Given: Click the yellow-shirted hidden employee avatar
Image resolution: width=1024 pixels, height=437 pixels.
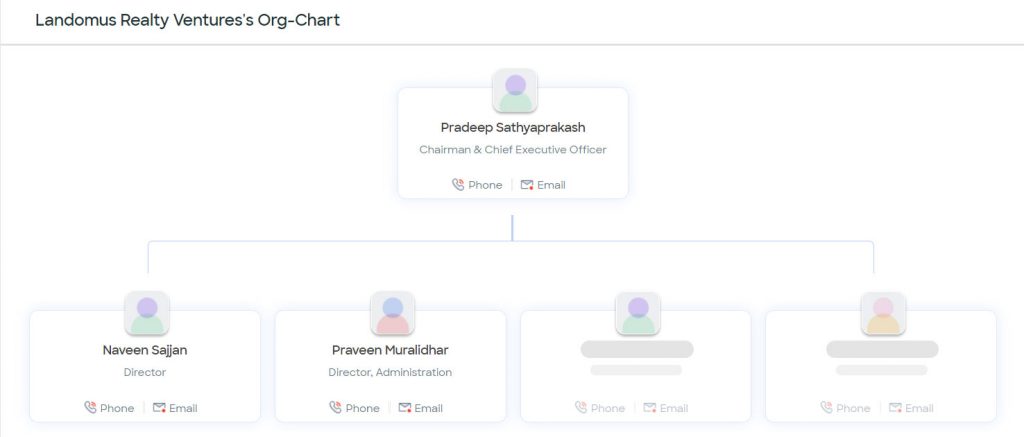Looking at the screenshot, I should [883, 314].
